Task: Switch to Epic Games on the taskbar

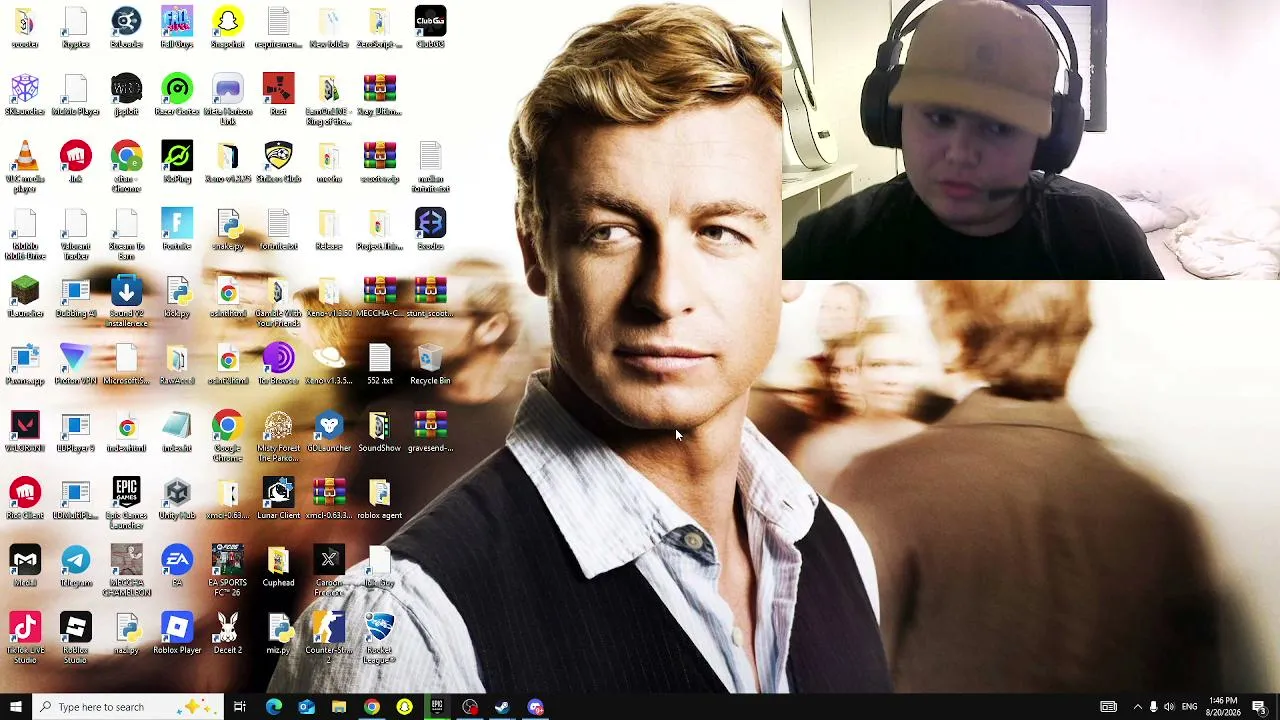Action: tap(437, 707)
